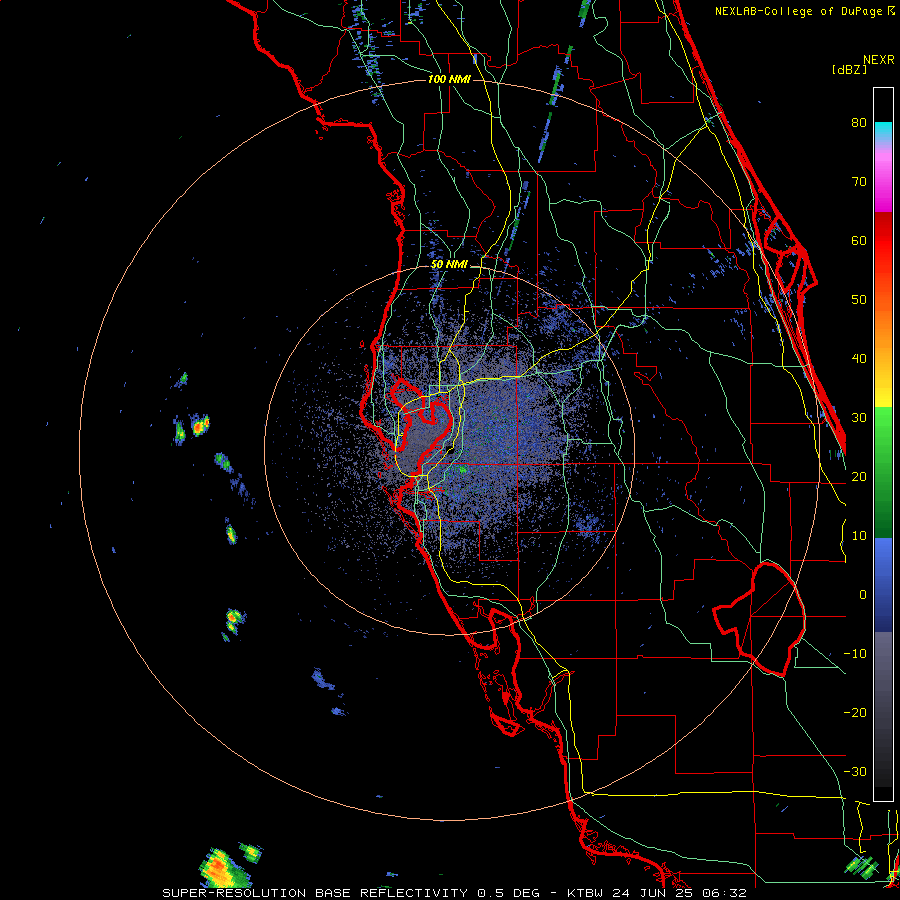Click the KTBW station identifier

[x=585, y=893]
